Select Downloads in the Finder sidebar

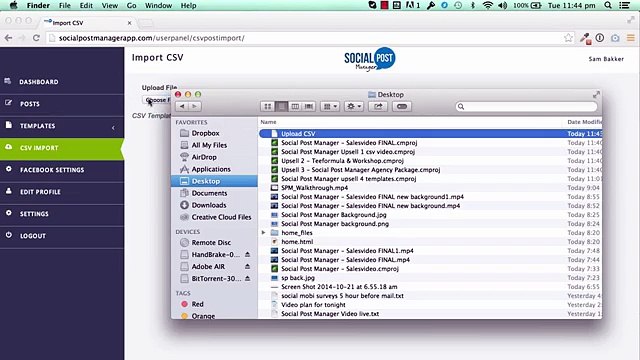pos(209,205)
